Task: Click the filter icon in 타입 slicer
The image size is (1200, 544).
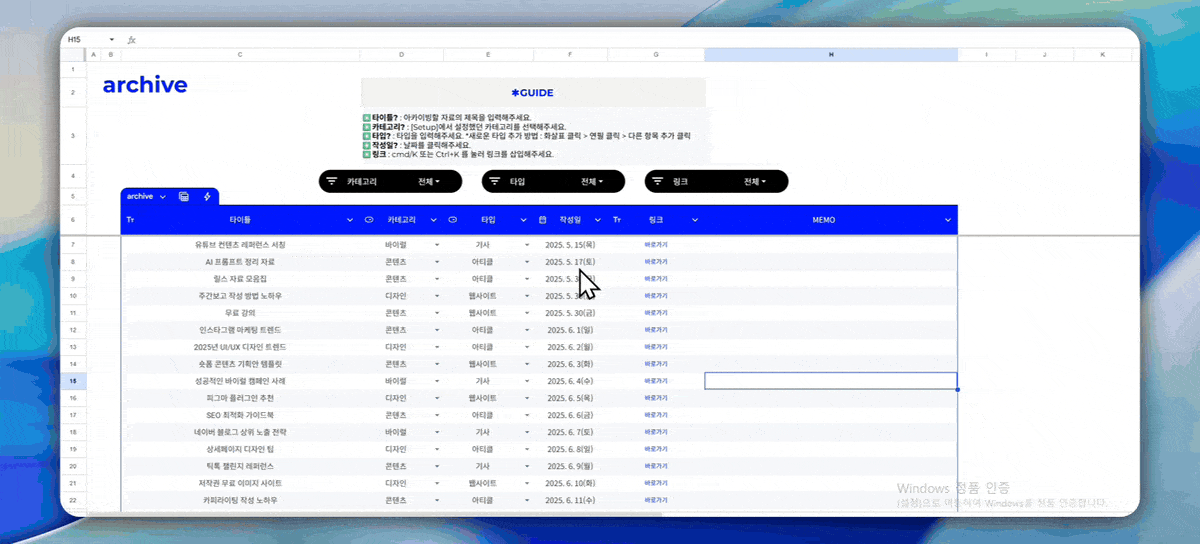Action: pyautogui.click(x=495, y=182)
